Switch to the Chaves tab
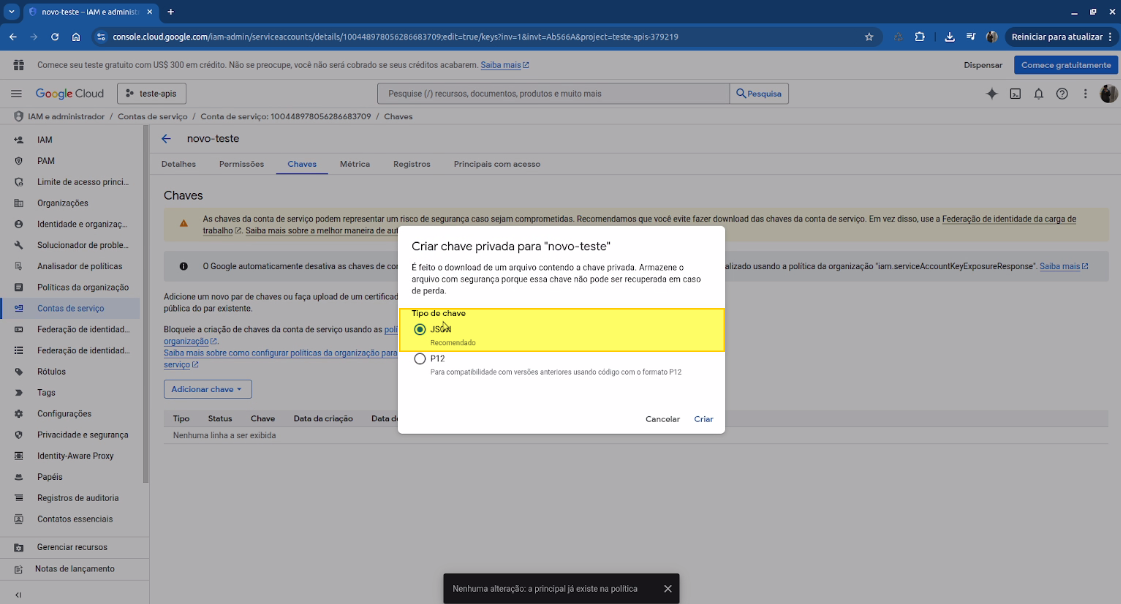This screenshot has width=1121, height=604. click(302, 164)
